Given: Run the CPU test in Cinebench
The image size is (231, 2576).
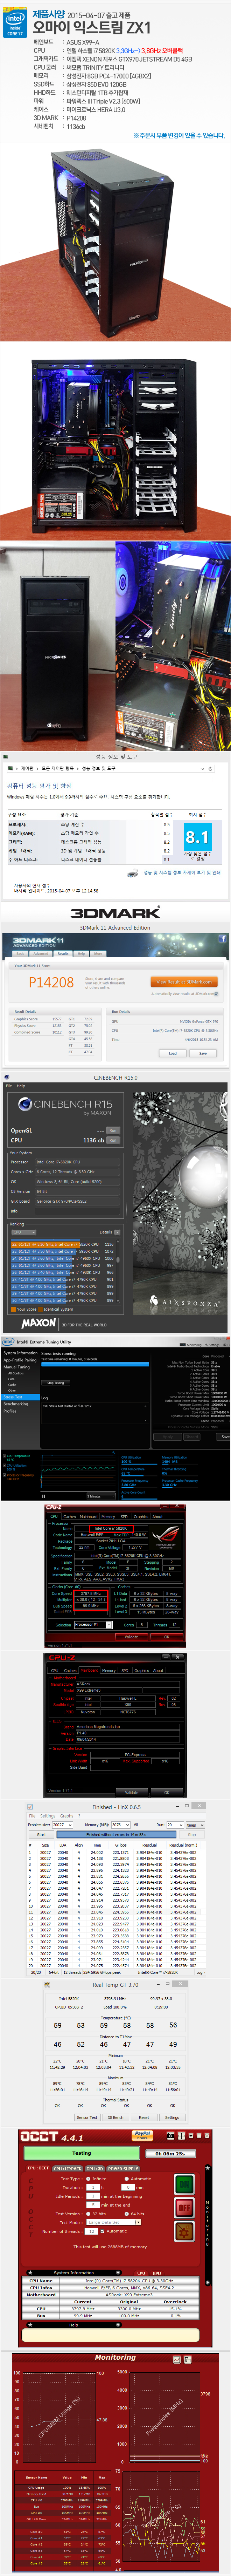Looking at the screenshot, I should tap(113, 1140).
